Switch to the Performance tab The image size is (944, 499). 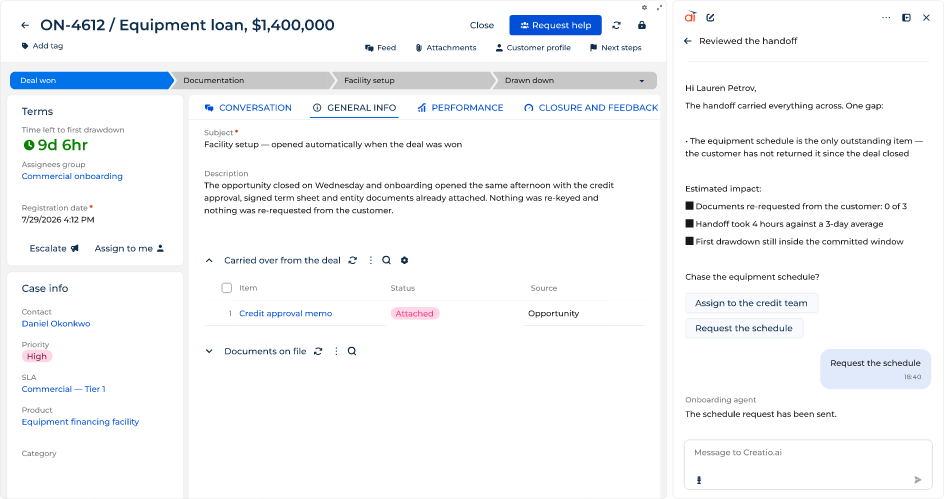pos(461,108)
